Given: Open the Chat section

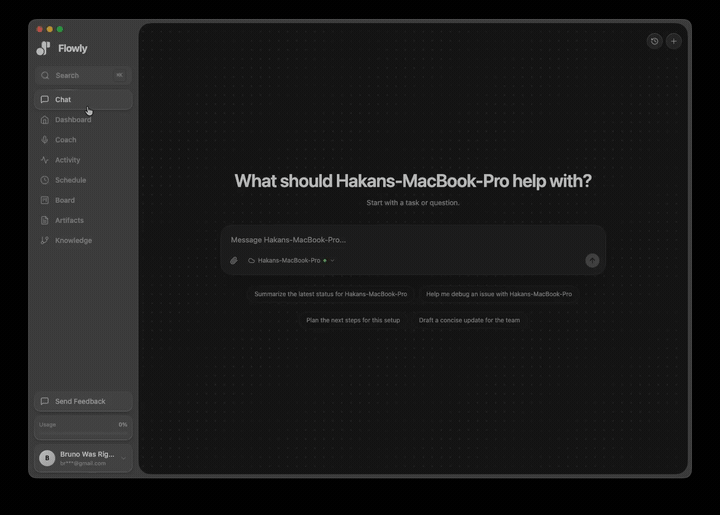Looking at the screenshot, I should (x=84, y=100).
